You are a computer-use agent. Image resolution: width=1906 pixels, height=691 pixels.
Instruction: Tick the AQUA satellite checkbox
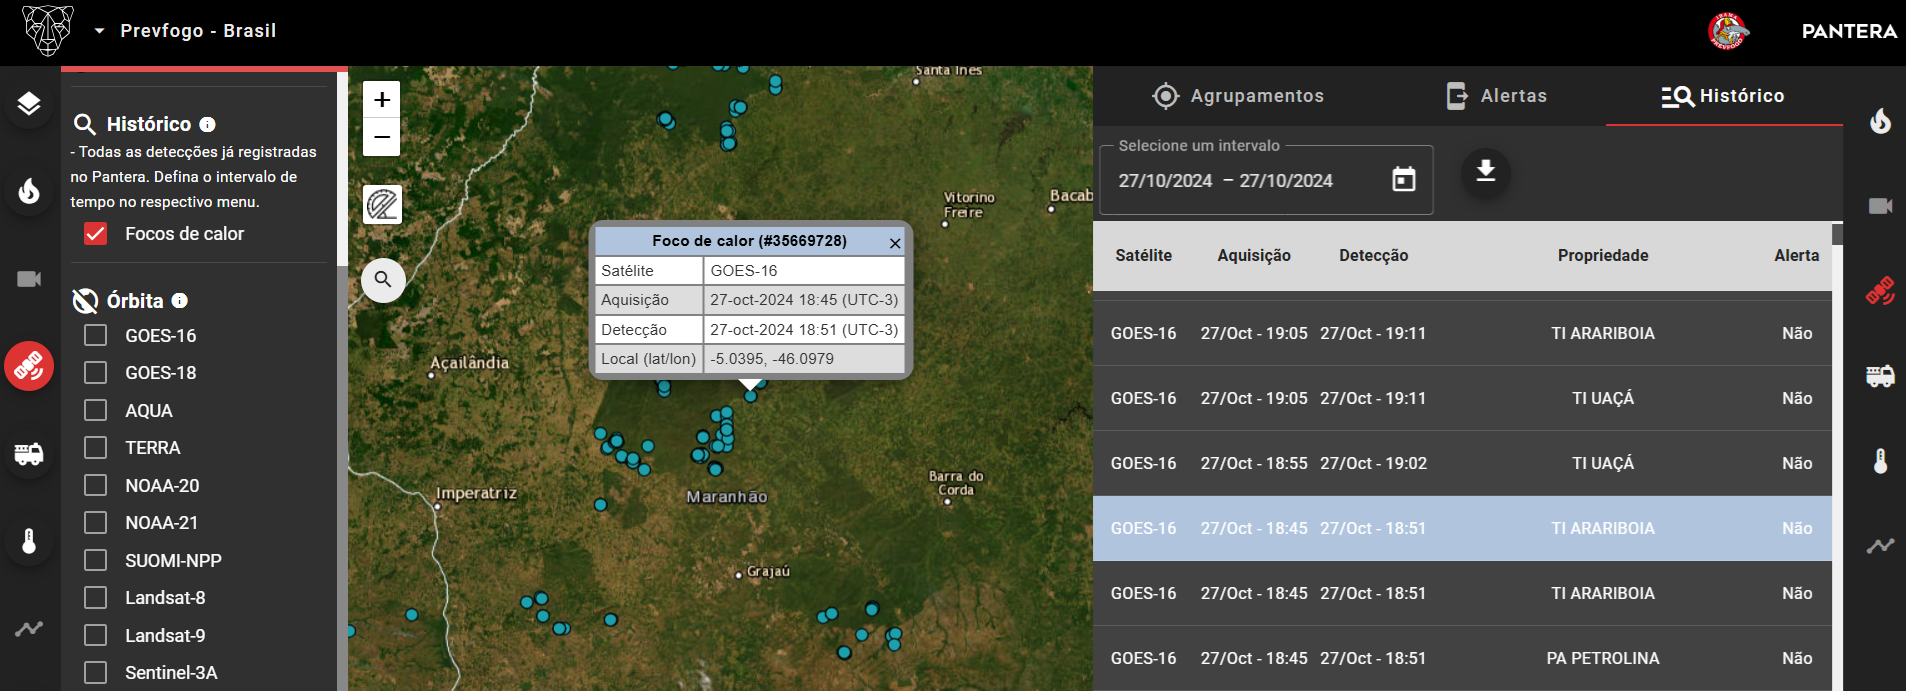[96, 410]
